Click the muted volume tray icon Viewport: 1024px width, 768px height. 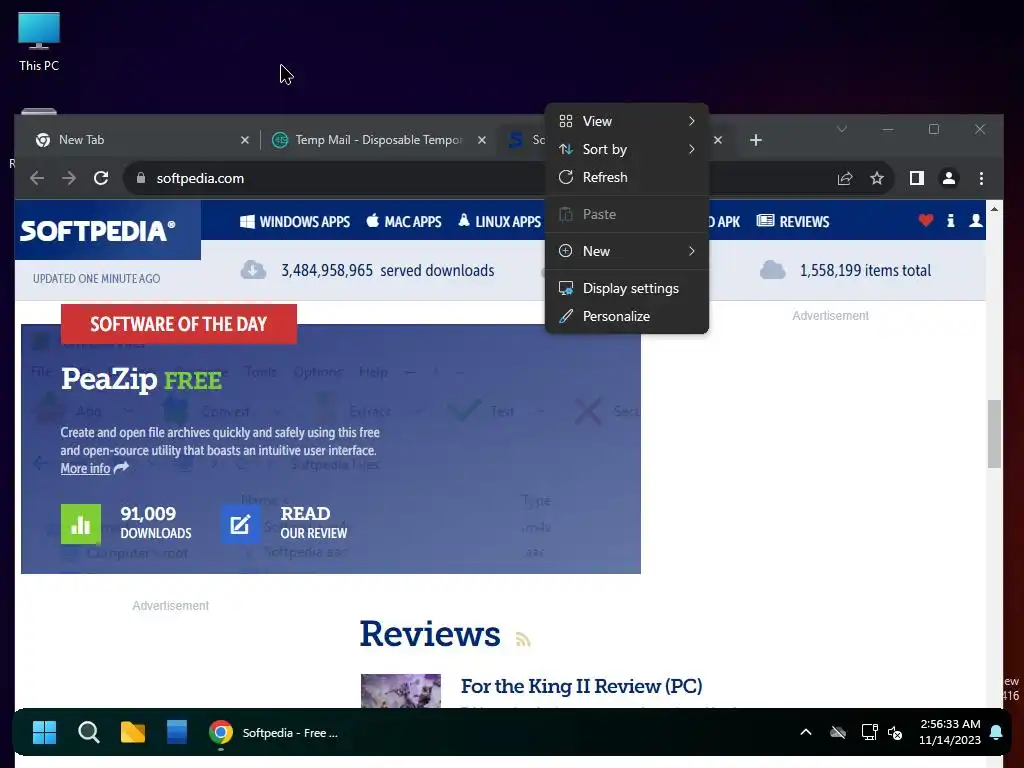895,733
